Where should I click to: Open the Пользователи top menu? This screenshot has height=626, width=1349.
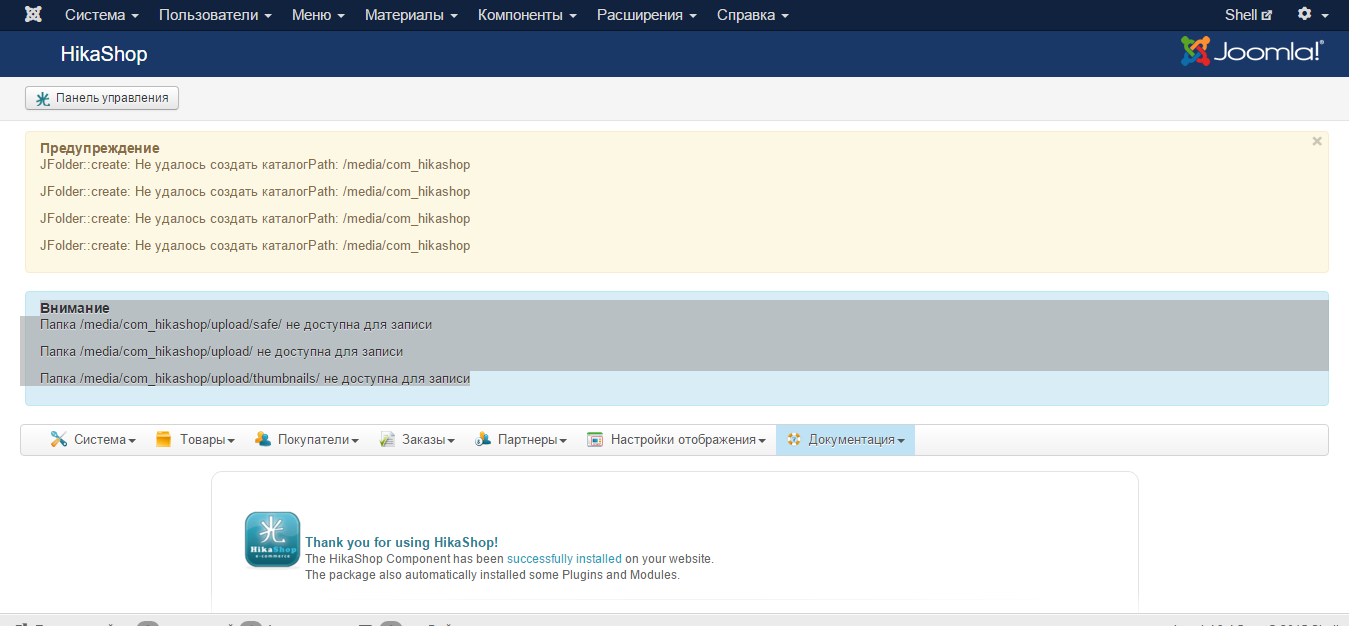click(x=215, y=15)
